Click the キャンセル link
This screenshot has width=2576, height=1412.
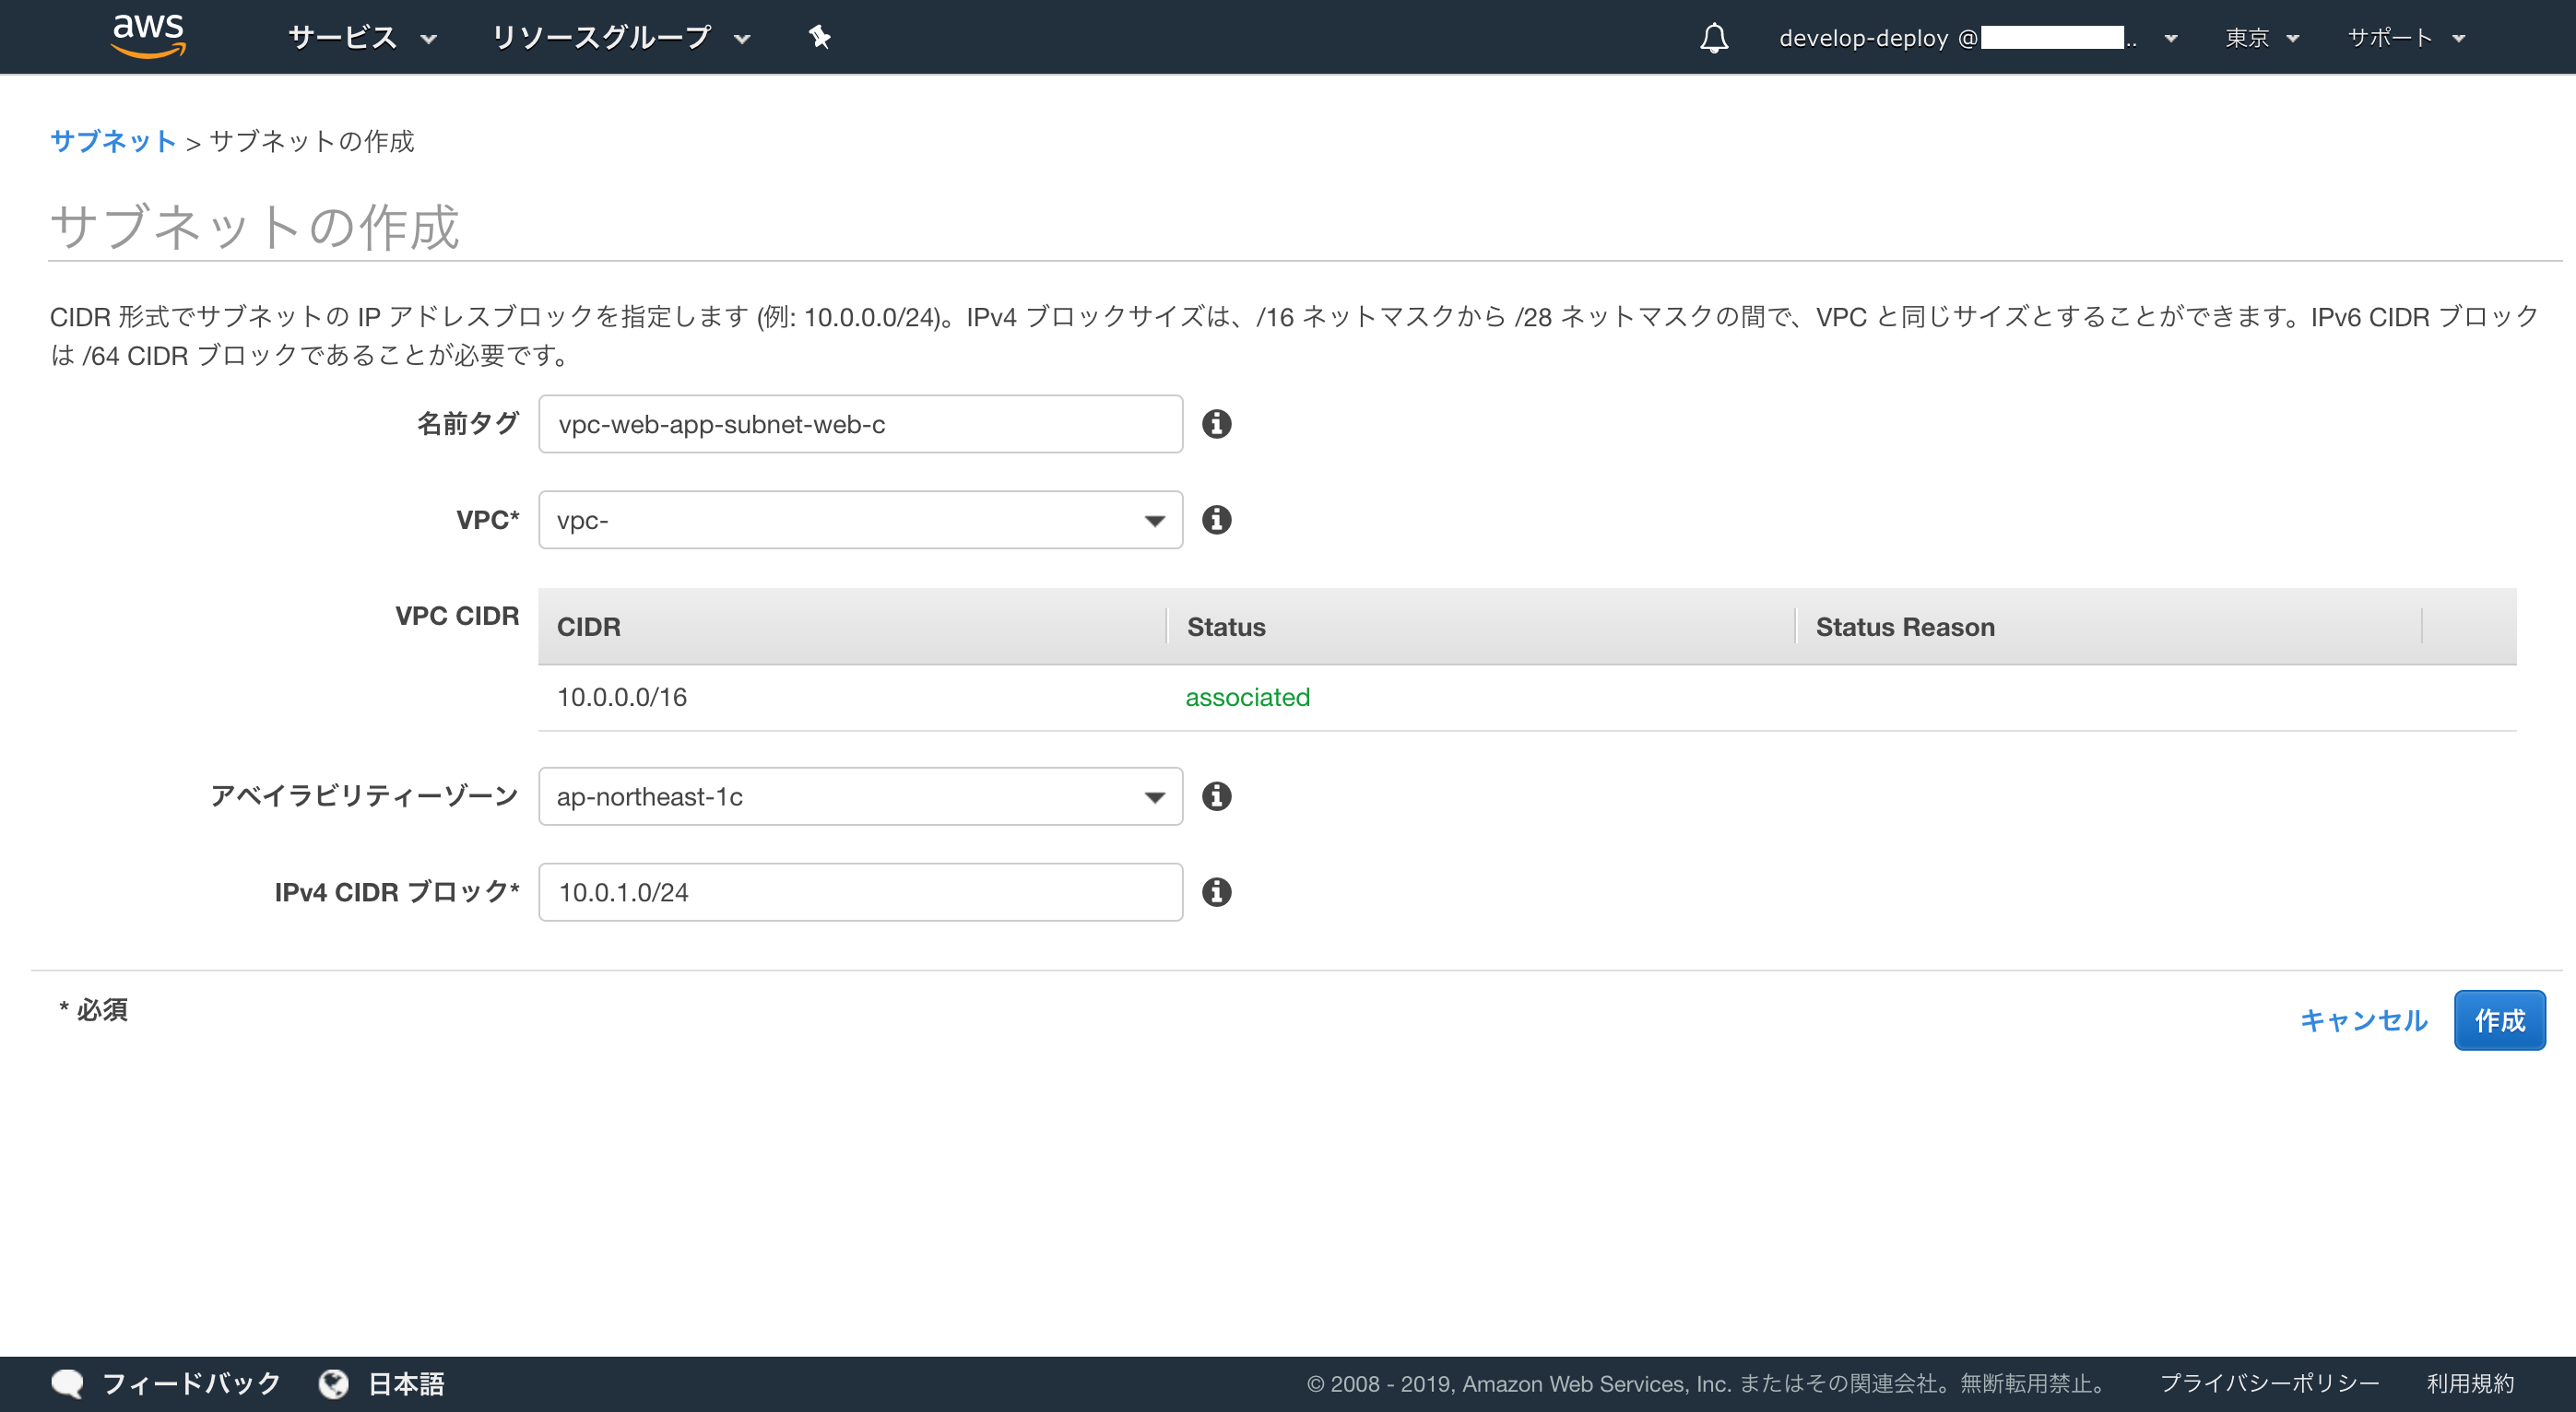tap(2363, 1020)
